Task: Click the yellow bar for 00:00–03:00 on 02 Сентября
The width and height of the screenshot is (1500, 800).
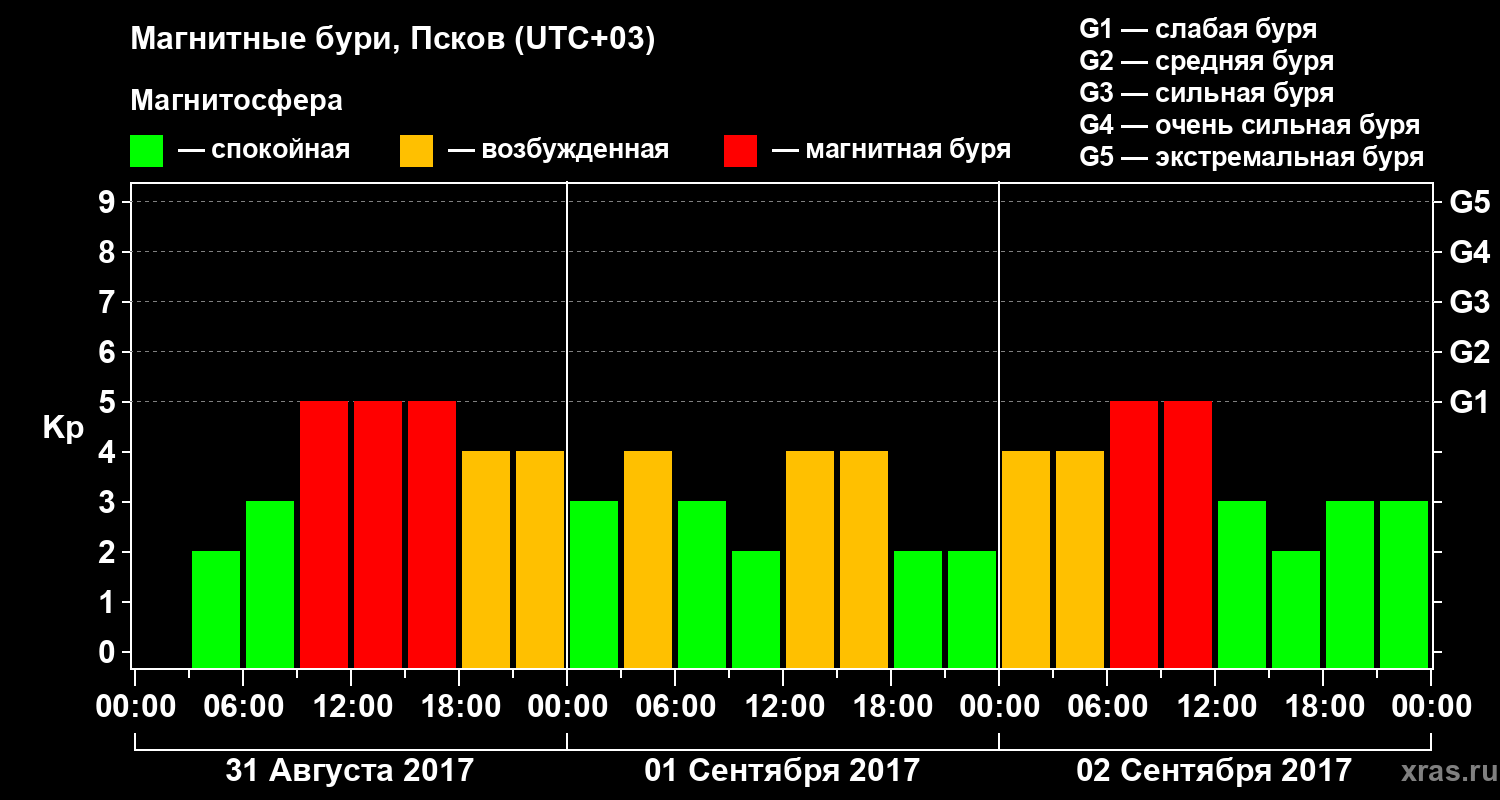Action: 1026,560
